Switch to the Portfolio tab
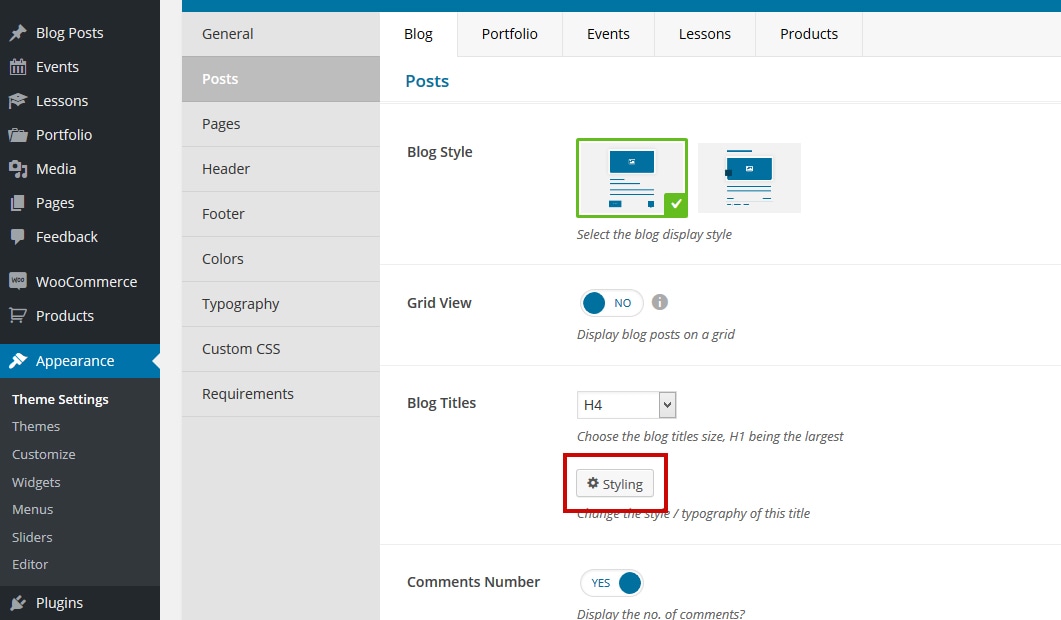This screenshot has height=620, width=1061. coord(510,34)
